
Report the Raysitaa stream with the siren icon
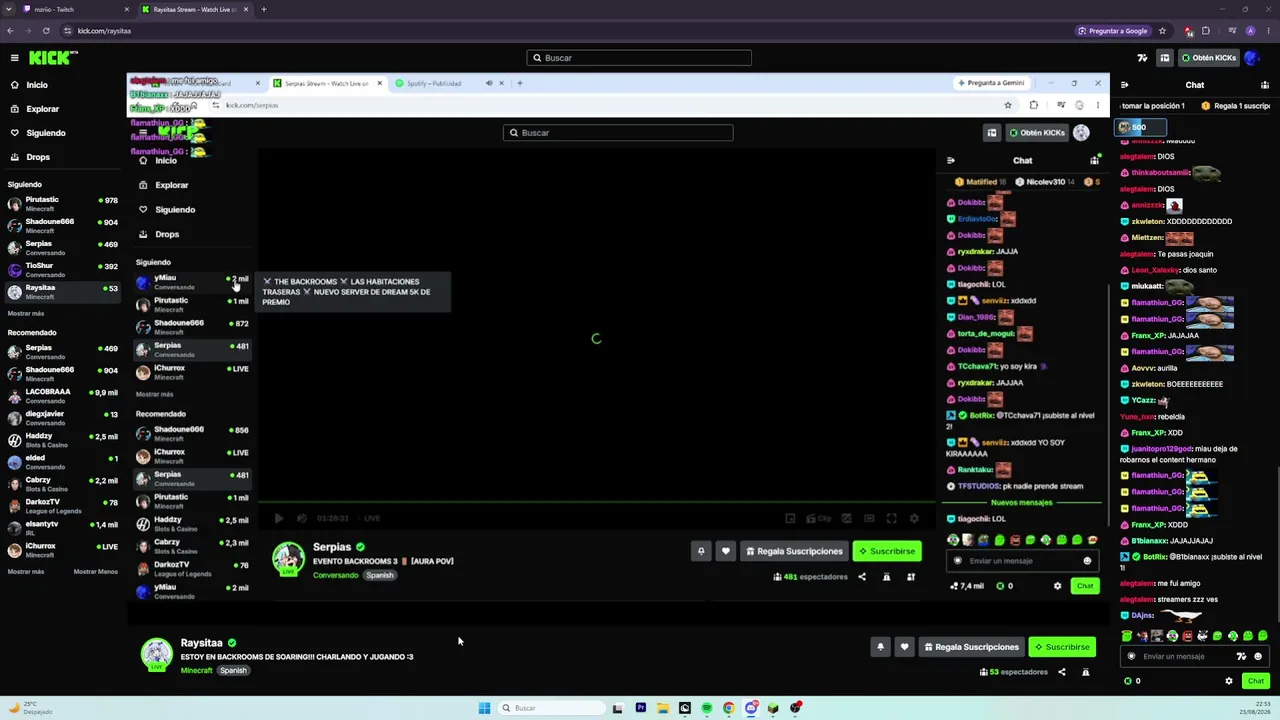1086,672
